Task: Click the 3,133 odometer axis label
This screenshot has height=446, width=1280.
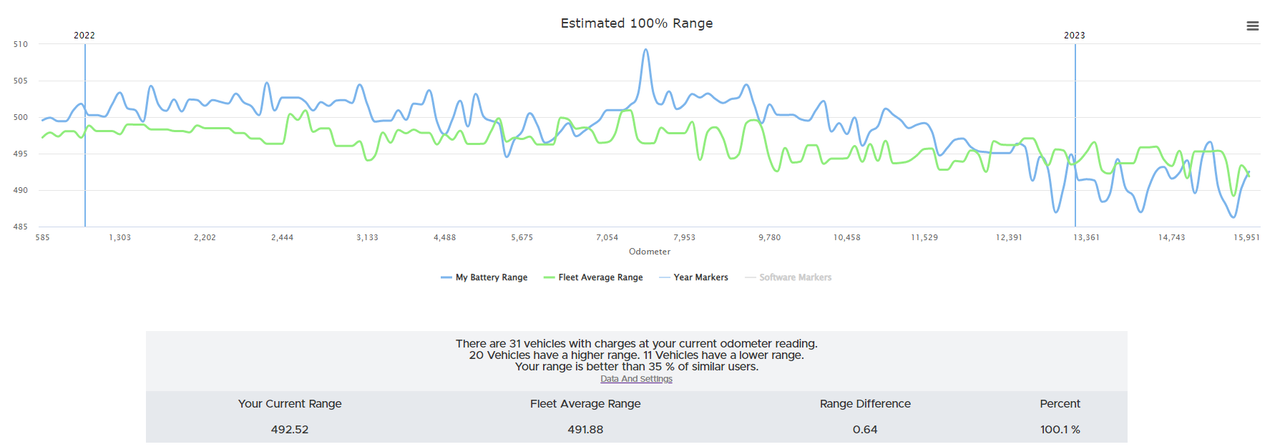Action: tap(367, 238)
